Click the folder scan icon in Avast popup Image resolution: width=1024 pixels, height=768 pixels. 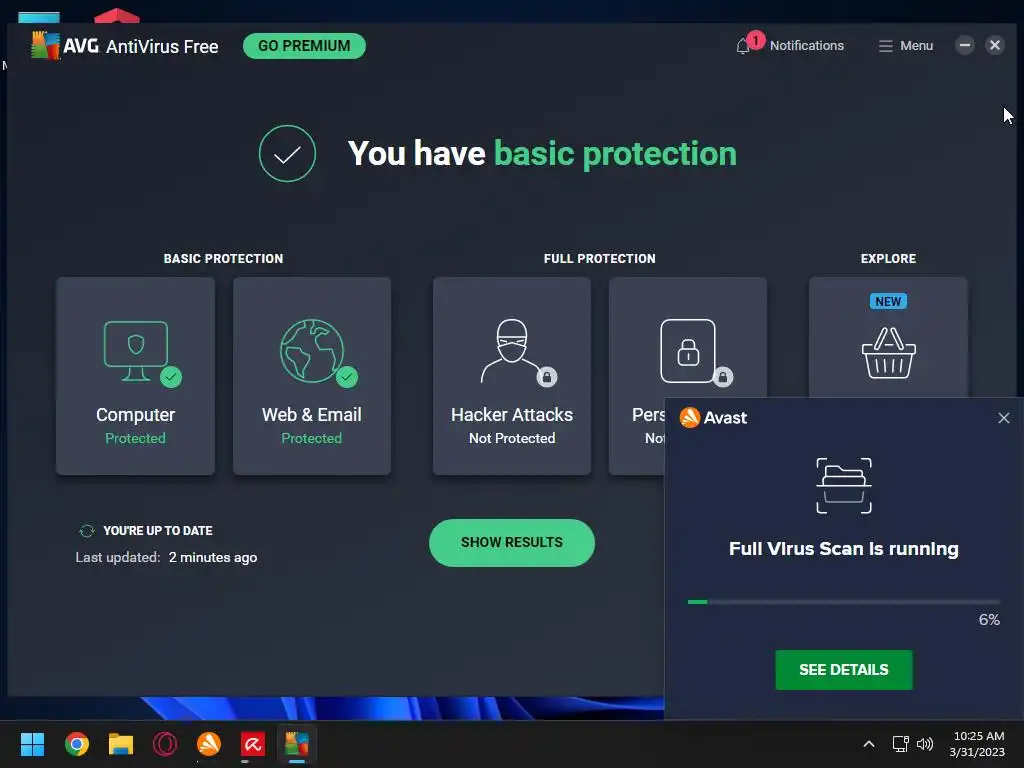(x=844, y=486)
